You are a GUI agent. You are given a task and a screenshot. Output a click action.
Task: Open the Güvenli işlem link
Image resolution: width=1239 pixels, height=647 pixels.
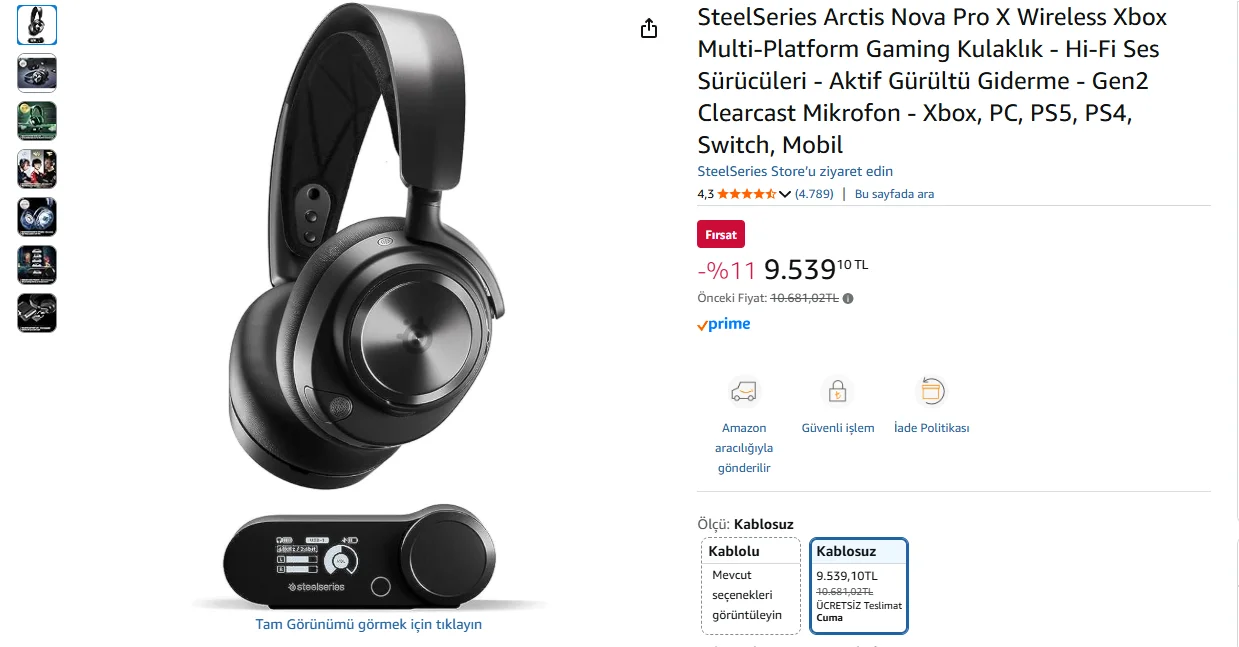[838, 428]
